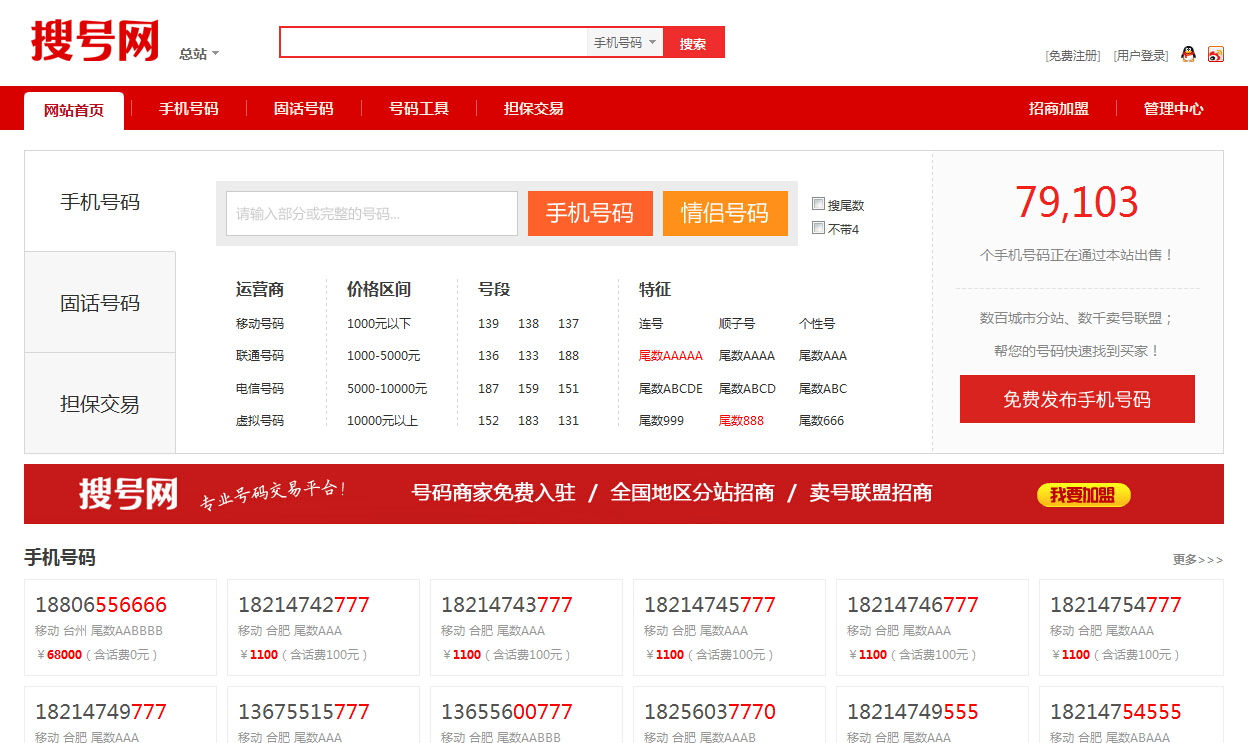The width and height of the screenshot is (1248, 743).
Task: Click the Weibo login icon
Action: click(1216, 54)
